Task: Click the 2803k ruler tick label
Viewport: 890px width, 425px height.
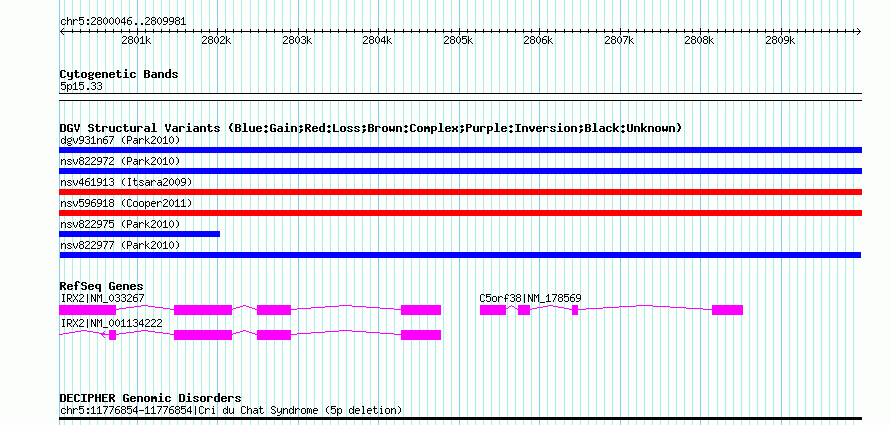Action: pyautogui.click(x=297, y=41)
